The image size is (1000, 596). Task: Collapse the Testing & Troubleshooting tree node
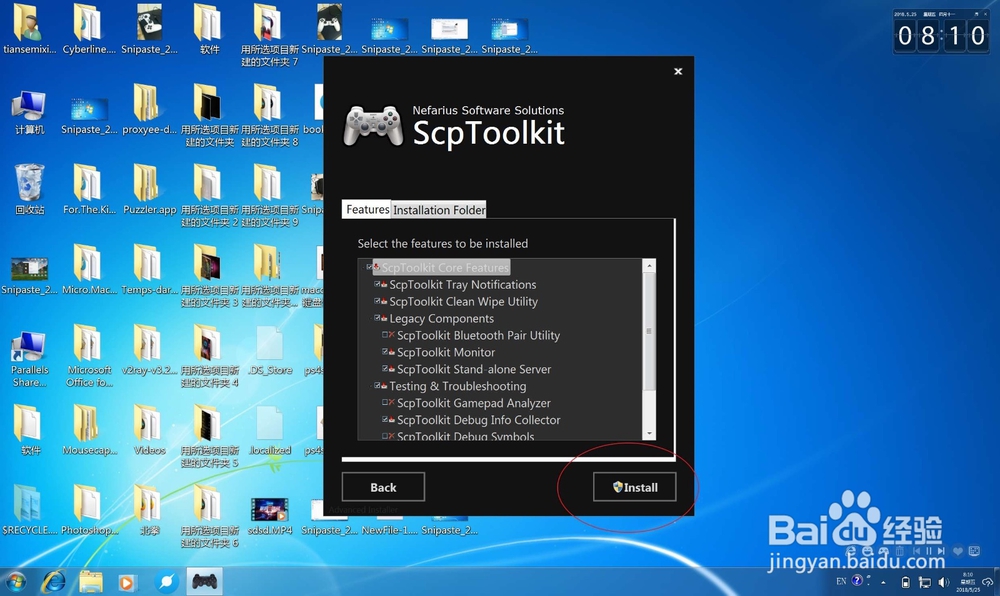[370, 385]
